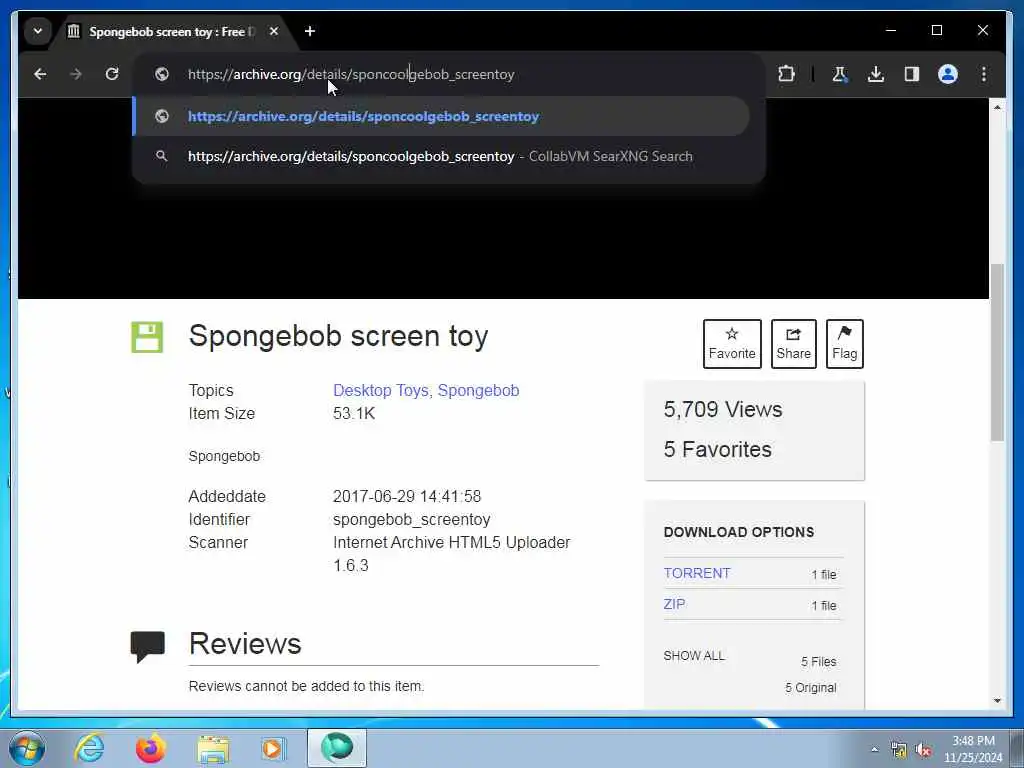The height and width of the screenshot is (768, 1024).
Task: Click the Flag button
Action: 844,344
